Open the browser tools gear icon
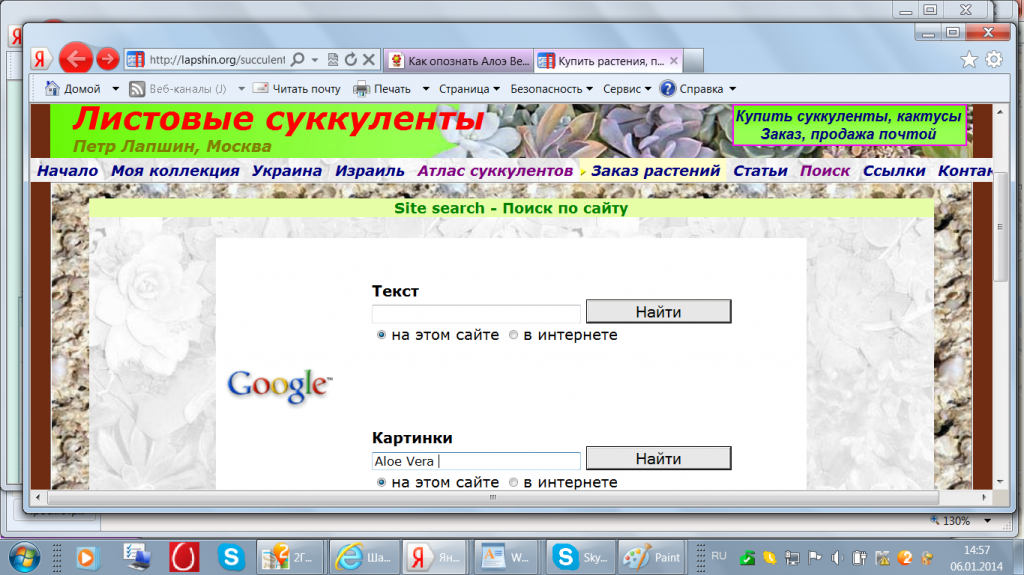The image size is (1024, 575). tap(994, 60)
